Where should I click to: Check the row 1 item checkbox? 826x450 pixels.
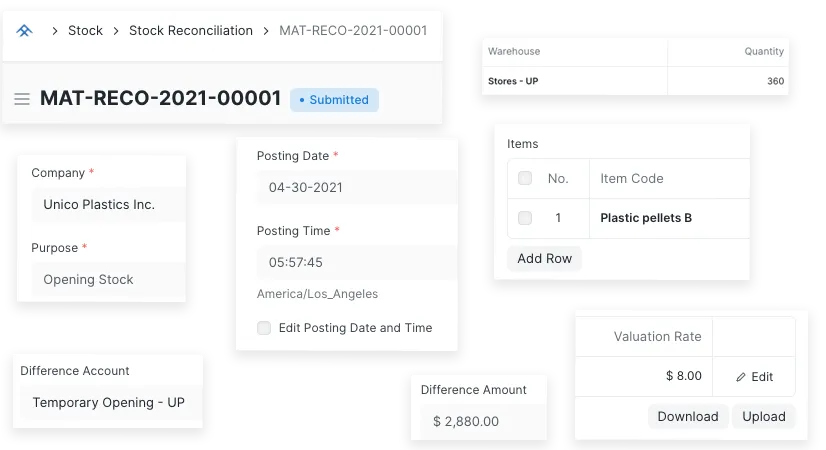525,218
